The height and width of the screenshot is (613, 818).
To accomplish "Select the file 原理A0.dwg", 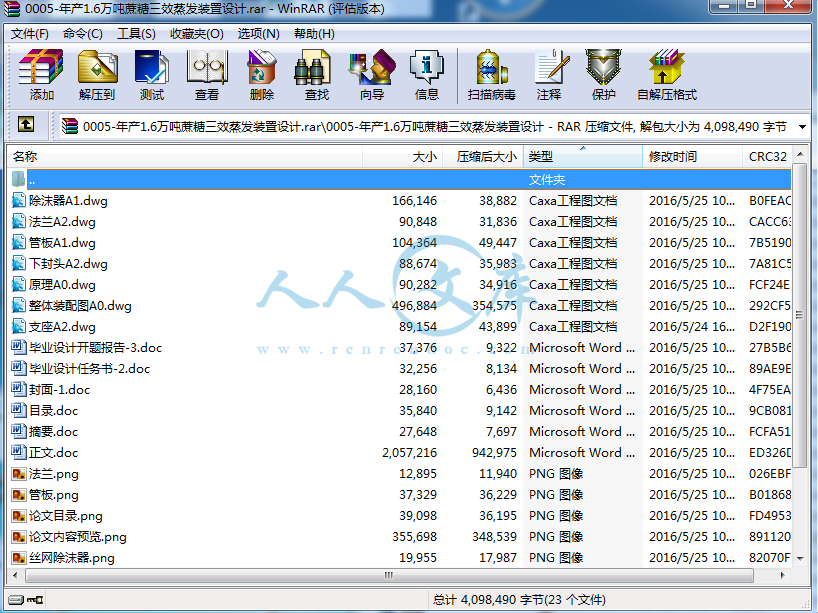I will coord(62,285).
